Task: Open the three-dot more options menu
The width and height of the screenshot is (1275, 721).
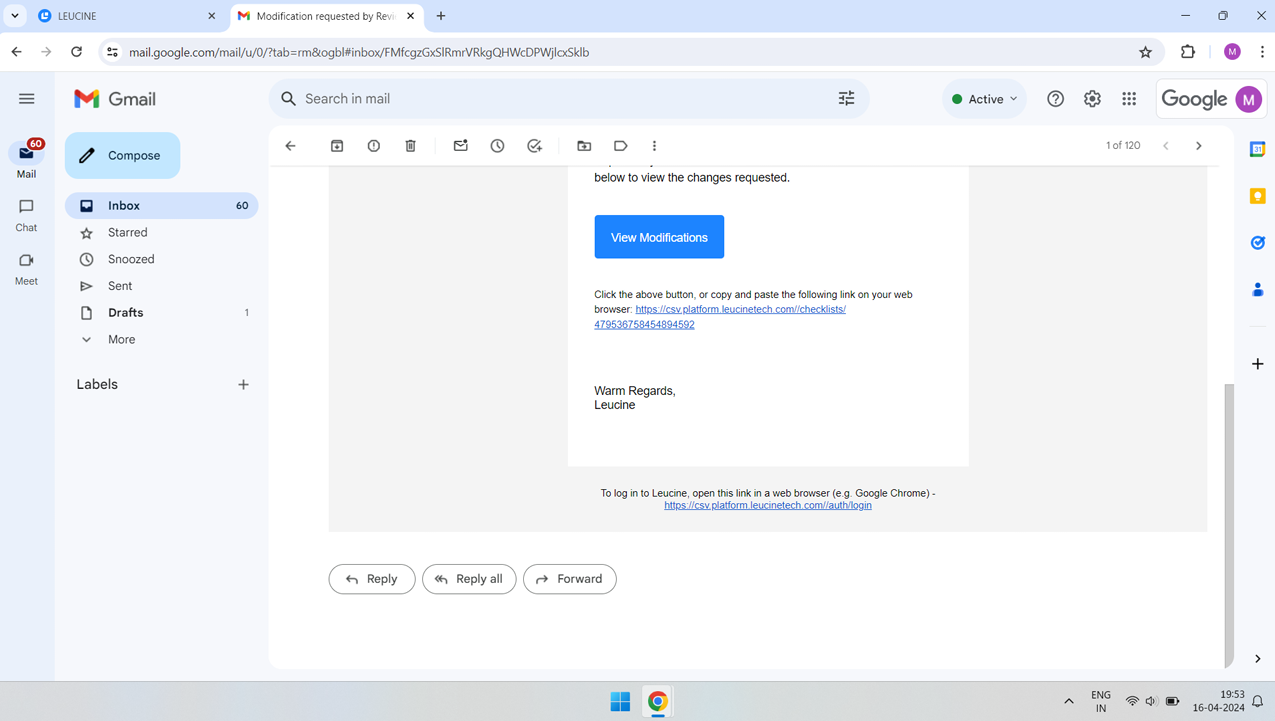Action: (x=654, y=145)
